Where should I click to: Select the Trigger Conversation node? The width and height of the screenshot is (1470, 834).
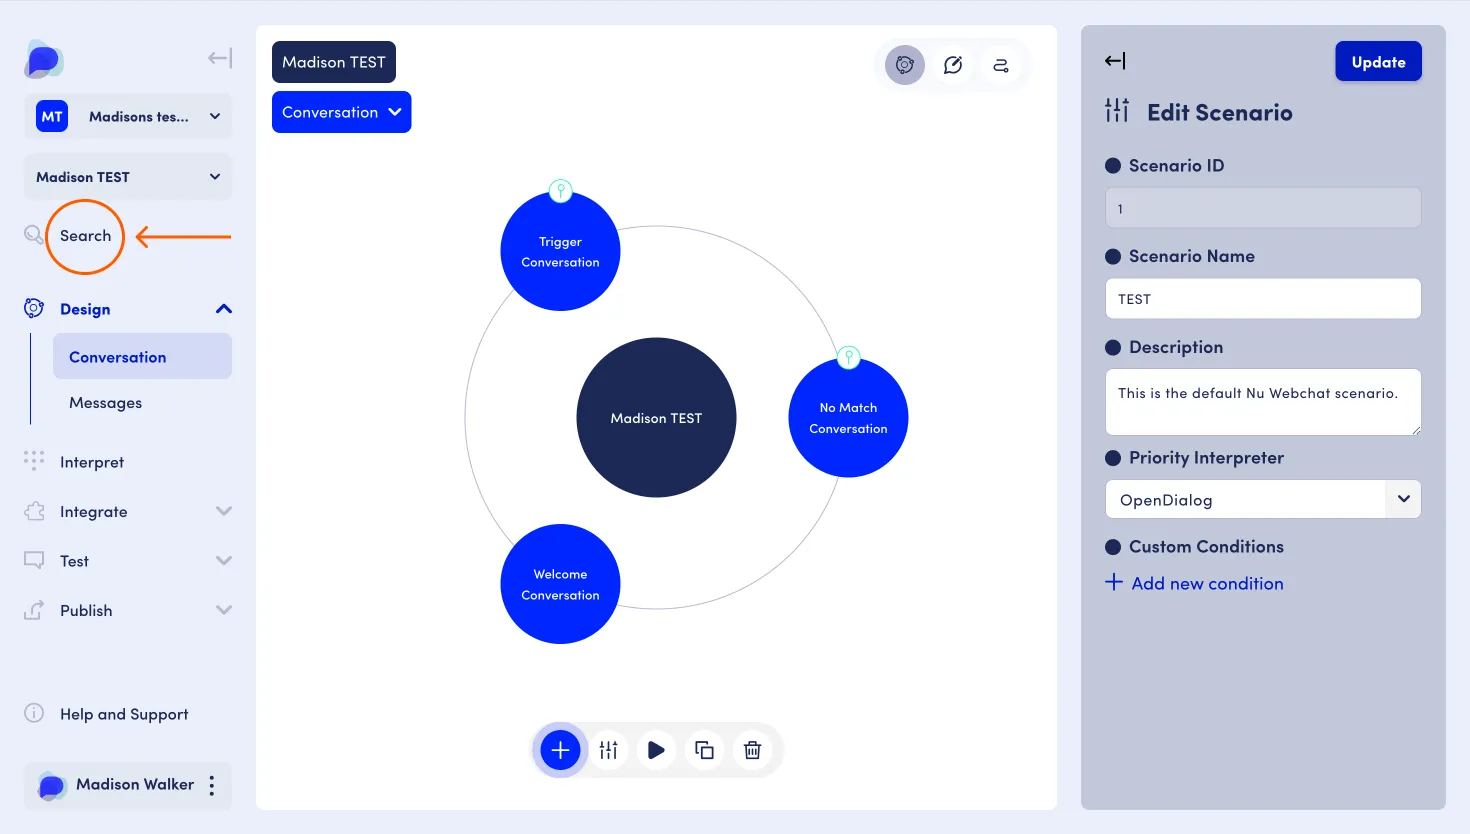[x=560, y=252]
